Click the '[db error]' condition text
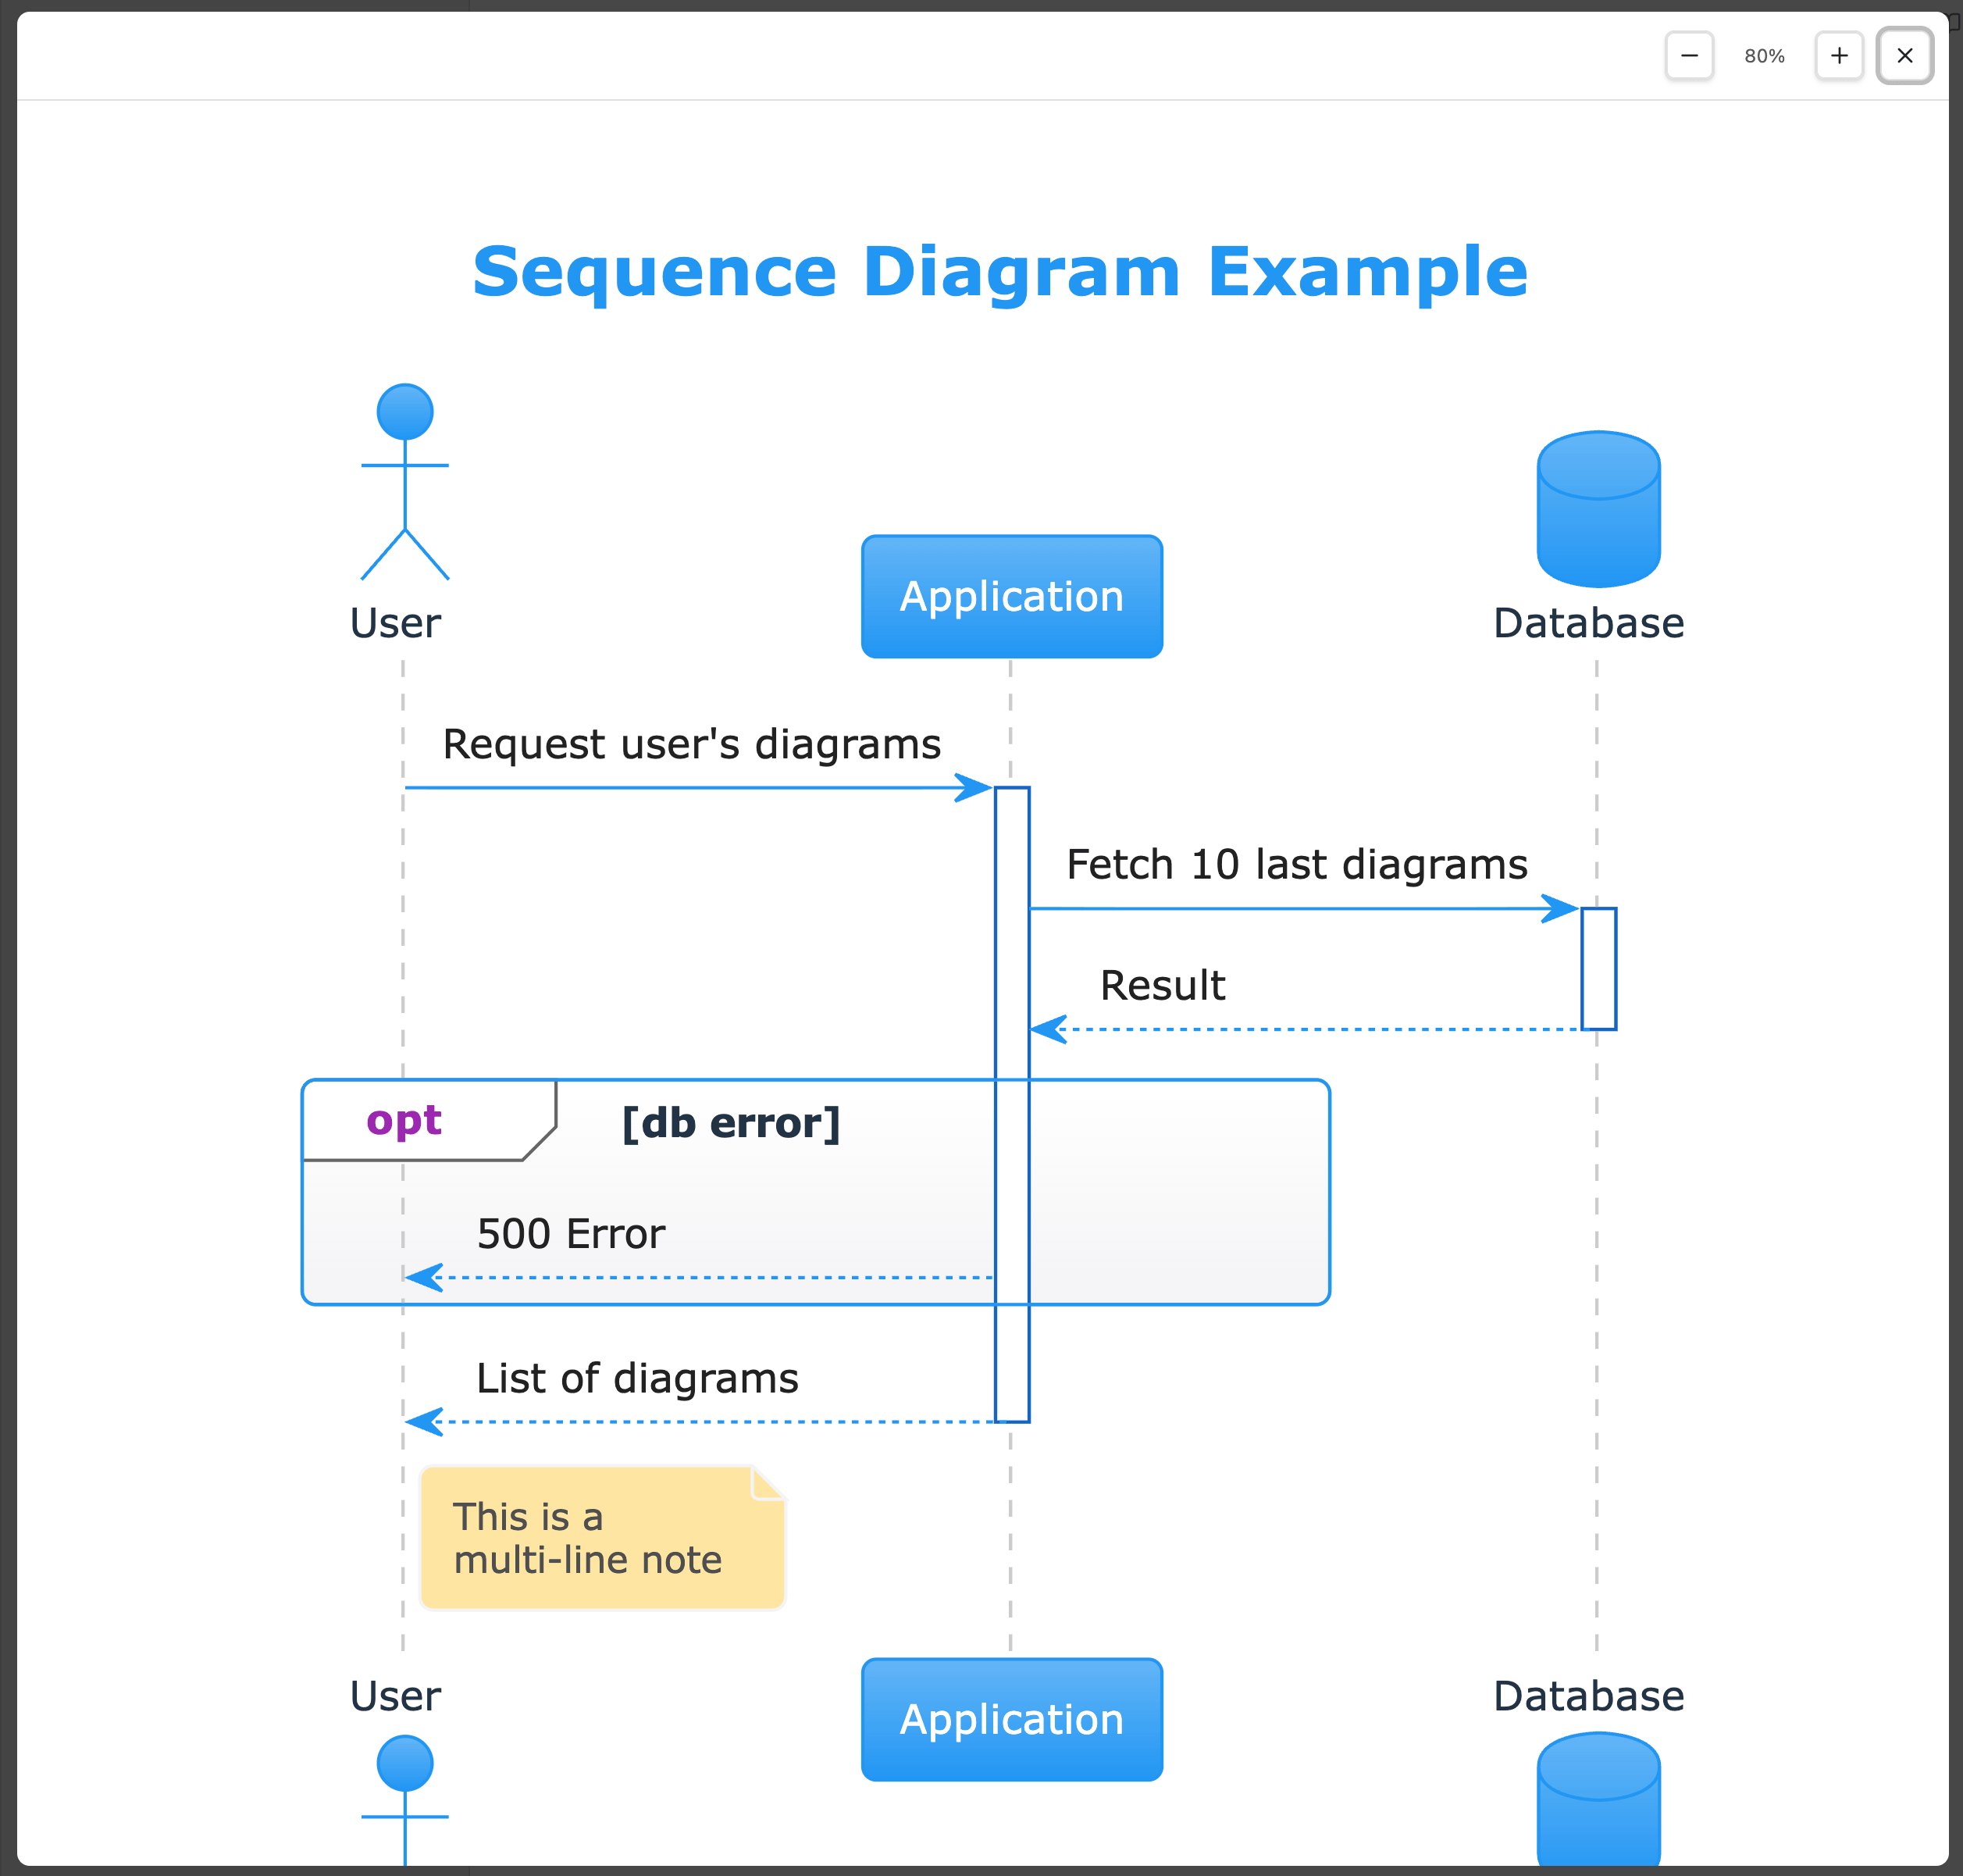This screenshot has width=1963, height=1876. (x=731, y=1123)
